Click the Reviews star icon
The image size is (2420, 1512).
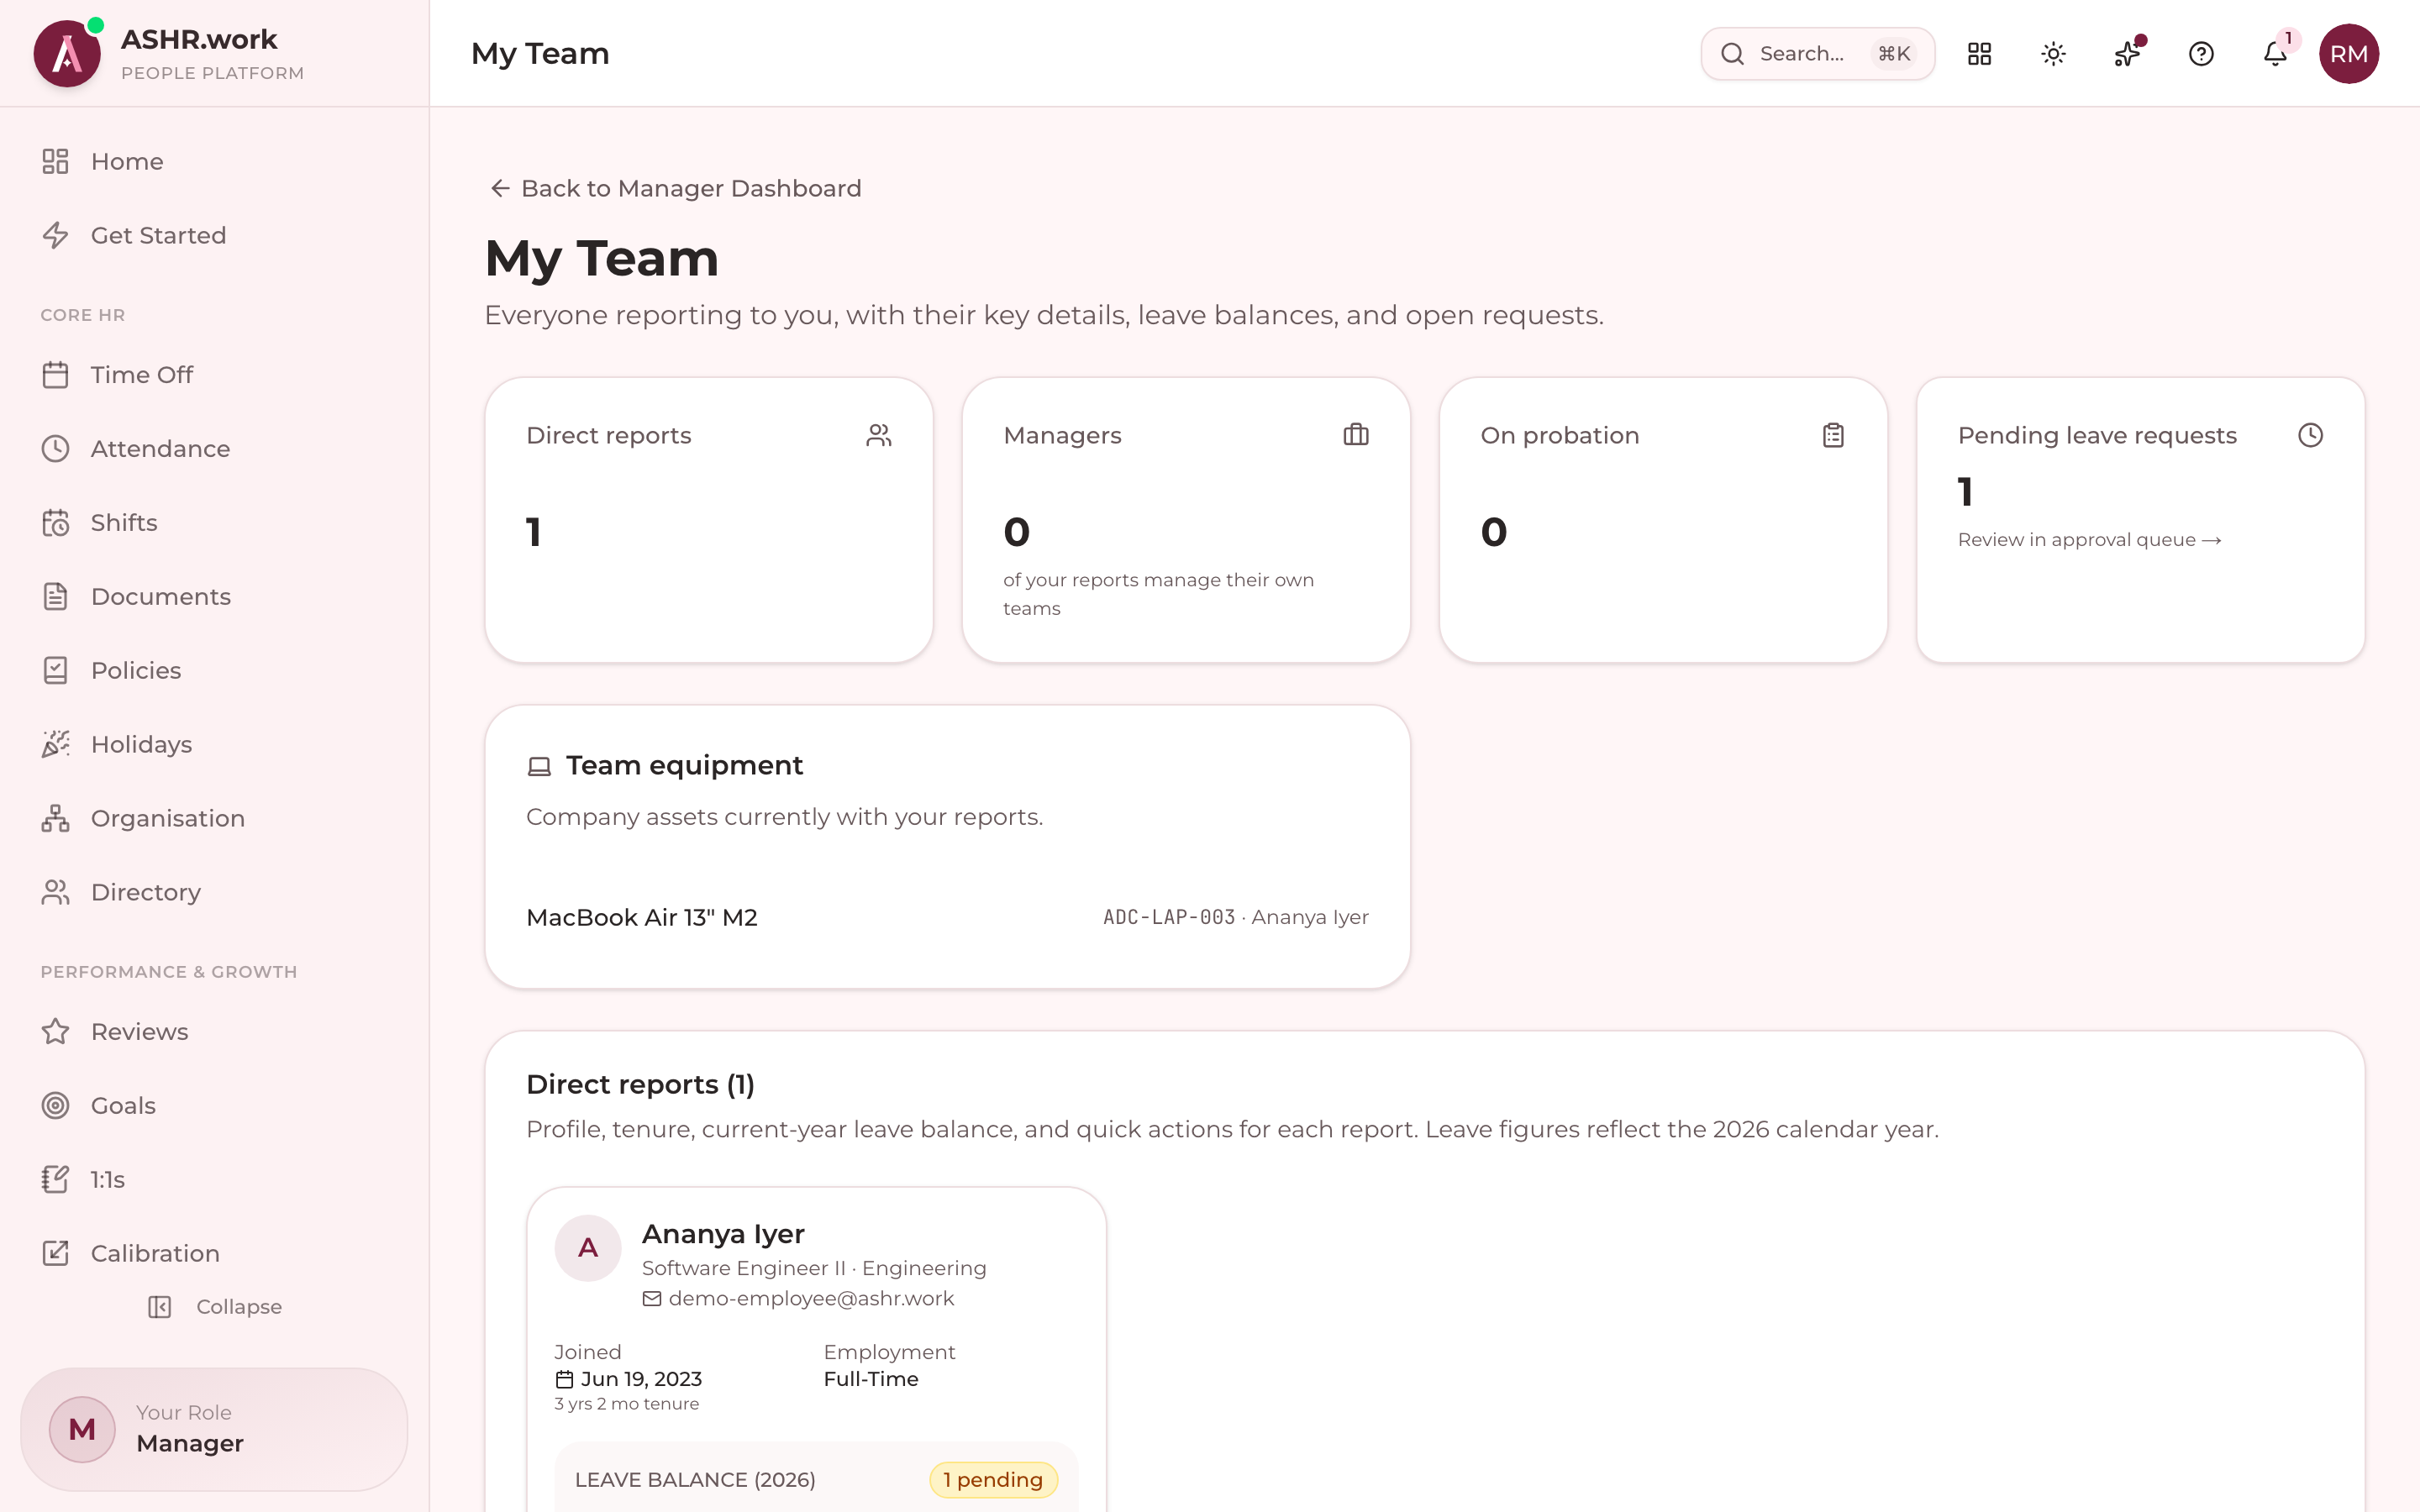pos(56,1032)
